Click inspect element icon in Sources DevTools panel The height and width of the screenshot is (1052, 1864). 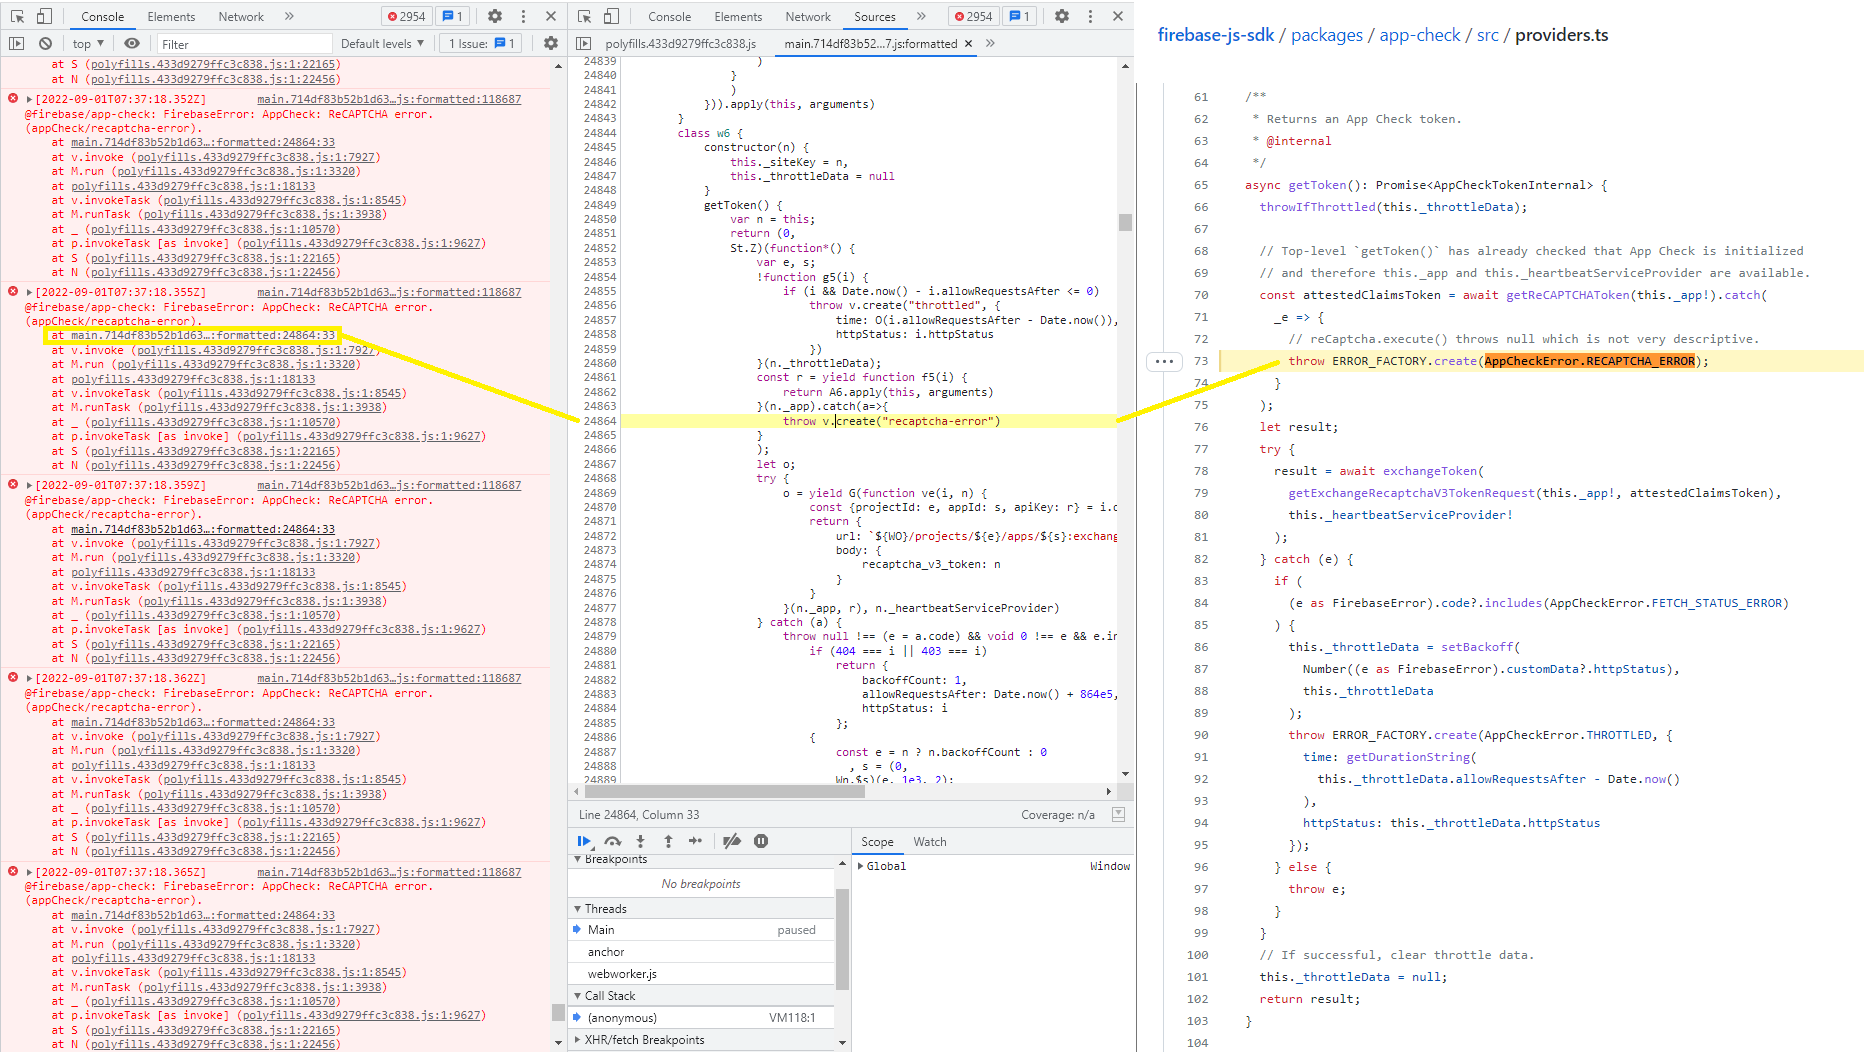point(585,16)
